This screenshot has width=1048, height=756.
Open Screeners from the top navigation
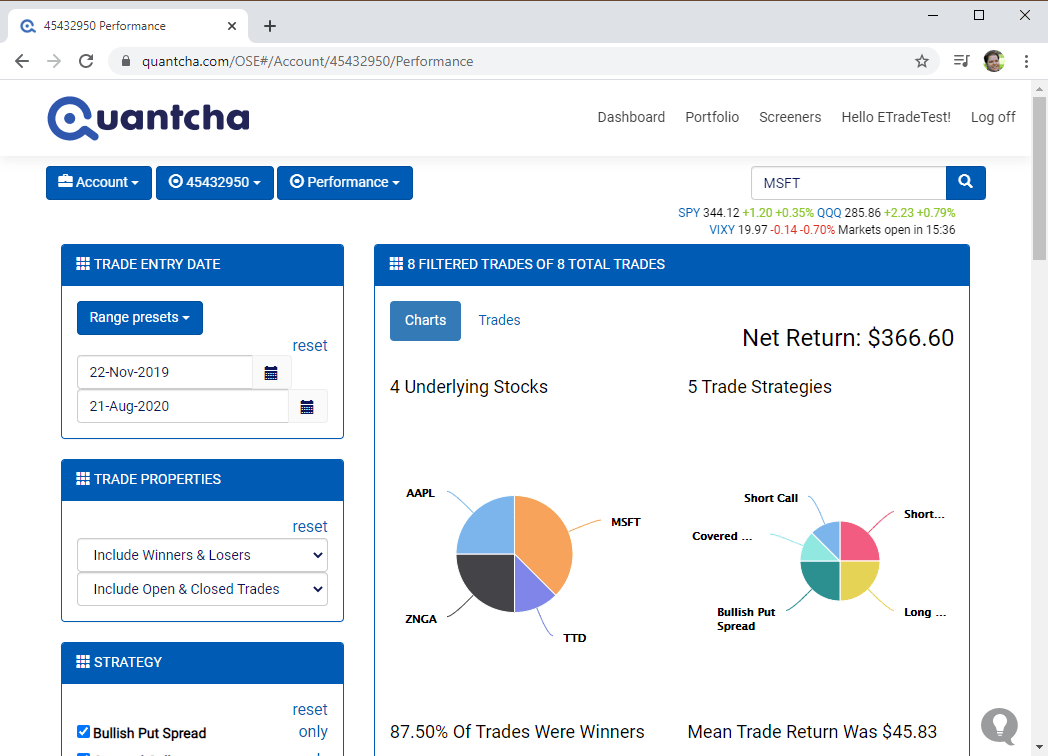click(x=790, y=117)
